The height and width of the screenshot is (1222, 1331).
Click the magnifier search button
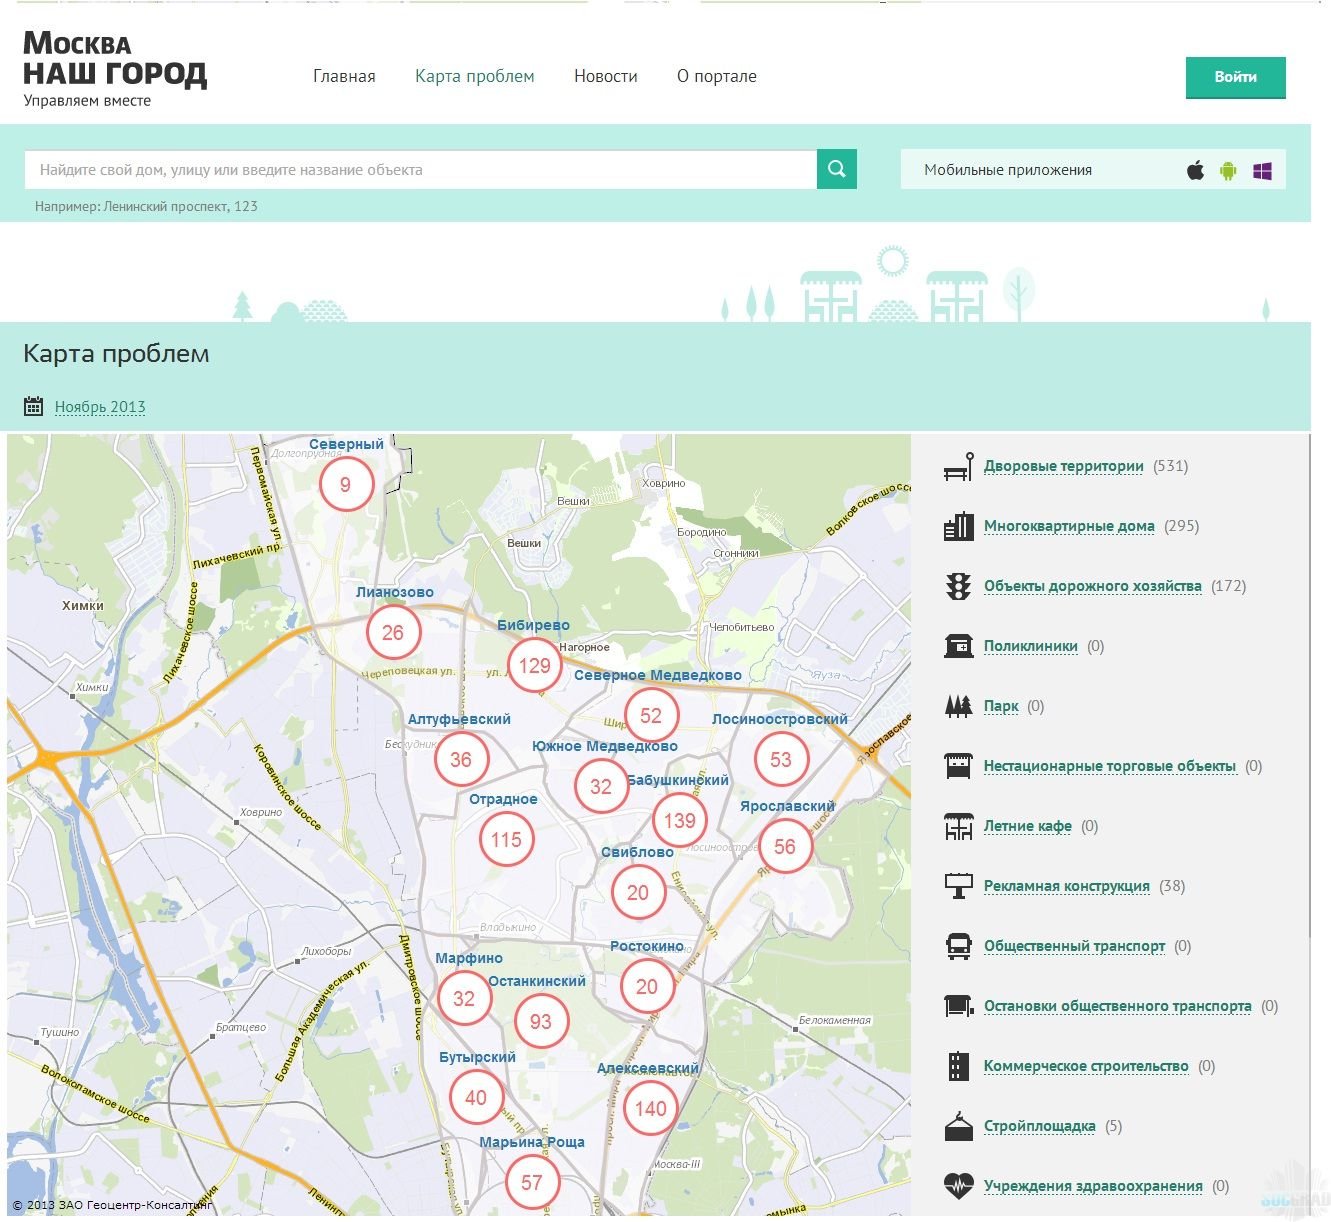pos(837,169)
